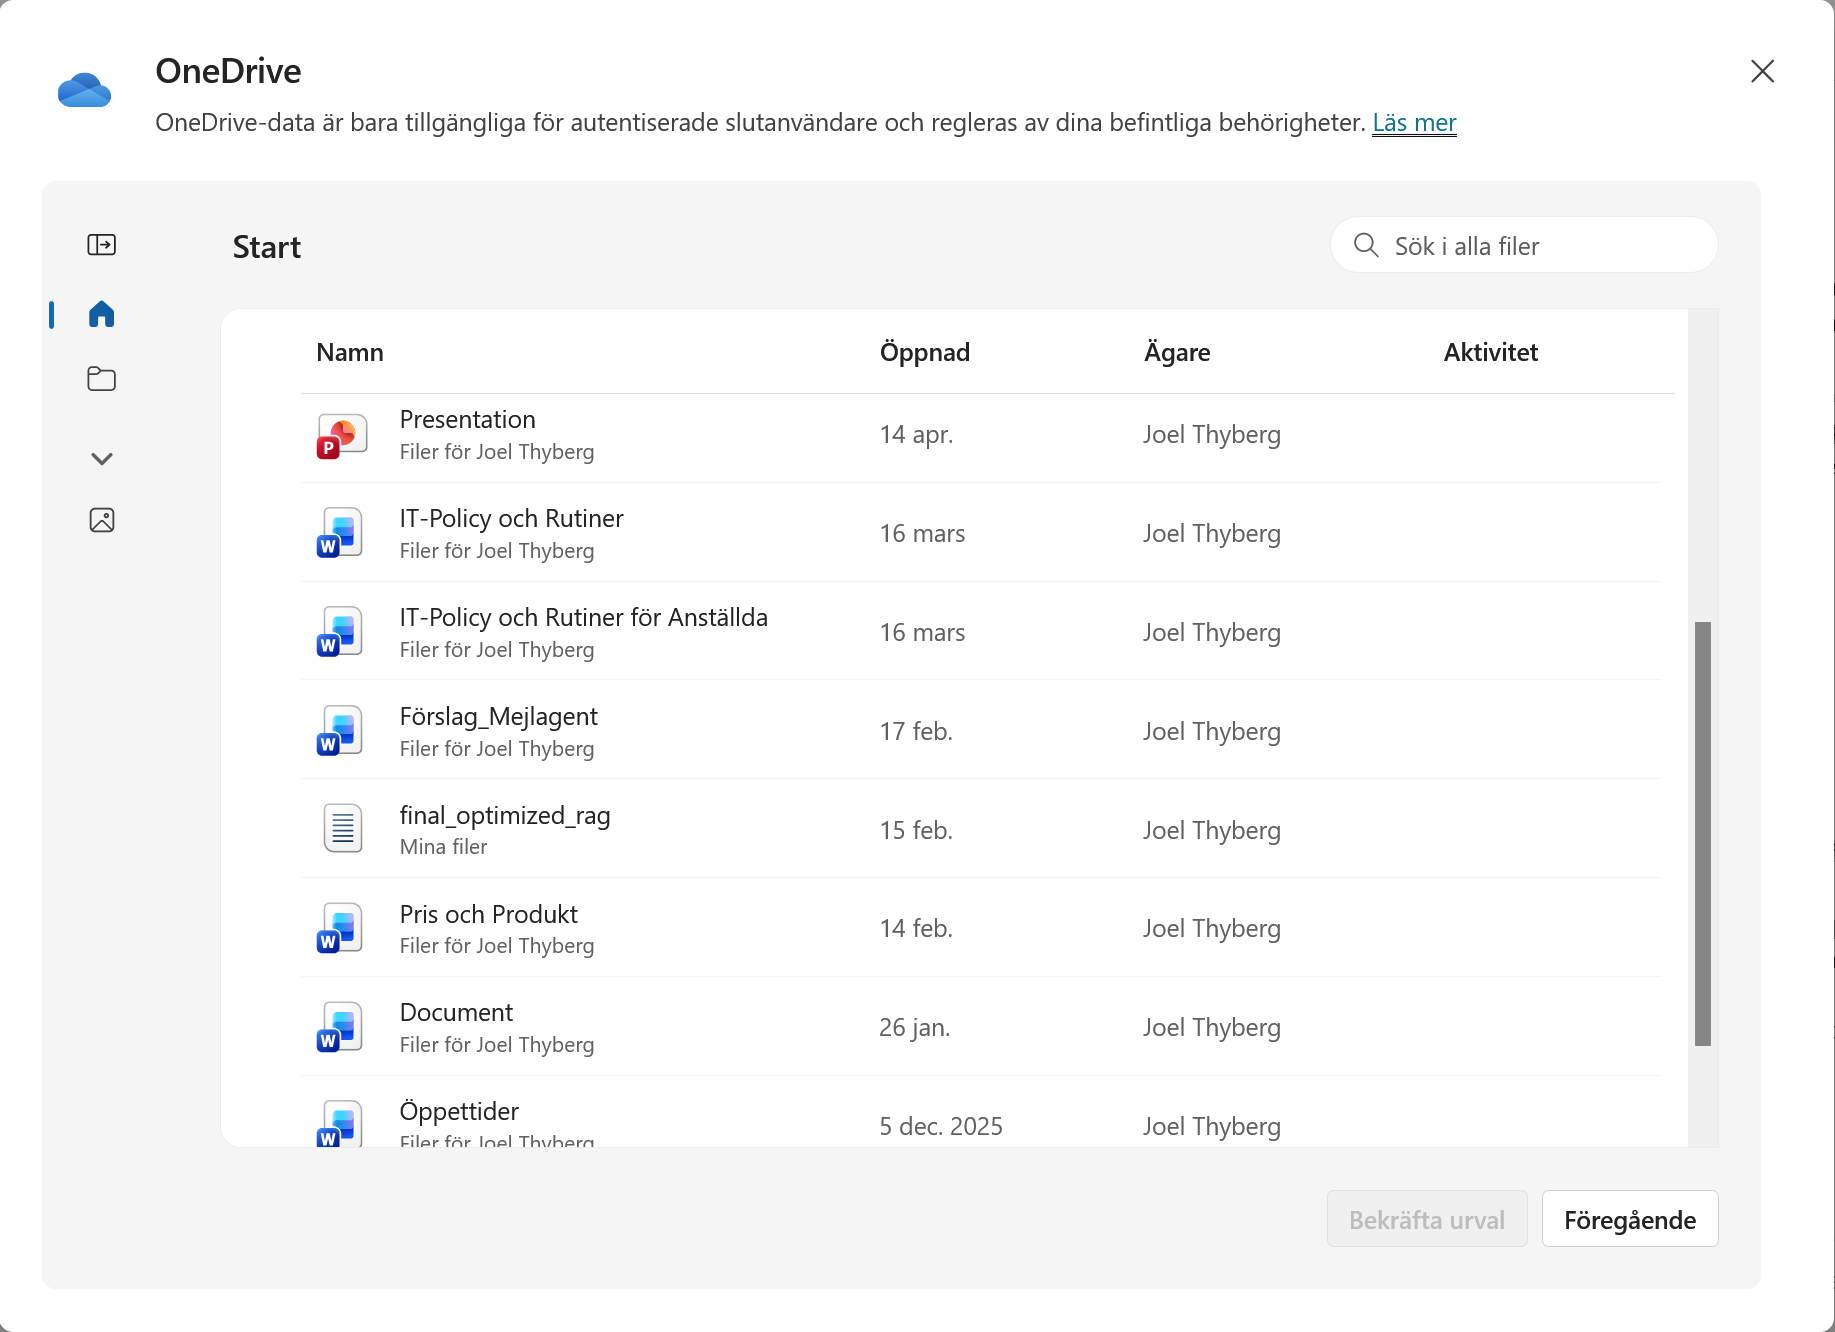Image resolution: width=1835 pixels, height=1332 pixels.
Task: Select the IT-Policy och Rutiner för Anställda name
Action: click(583, 617)
